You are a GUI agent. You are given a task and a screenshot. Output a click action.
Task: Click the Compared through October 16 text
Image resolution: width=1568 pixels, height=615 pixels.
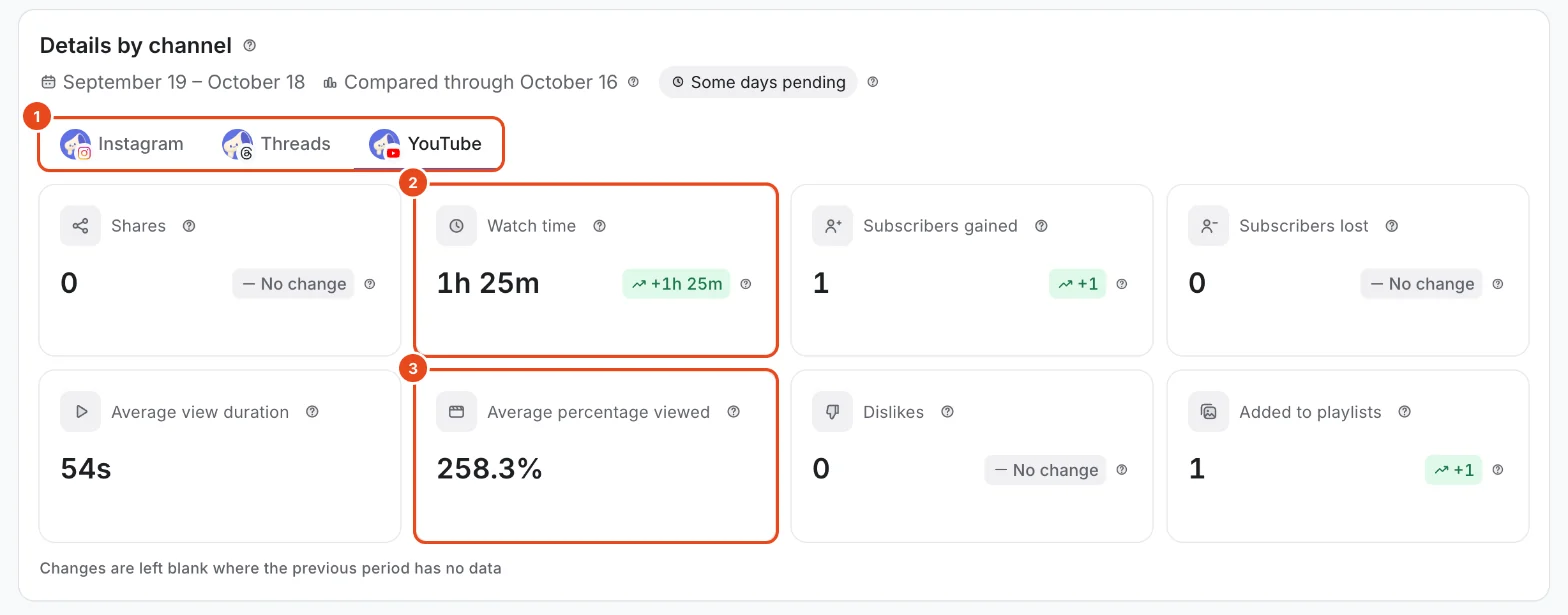tap(481, 82)
